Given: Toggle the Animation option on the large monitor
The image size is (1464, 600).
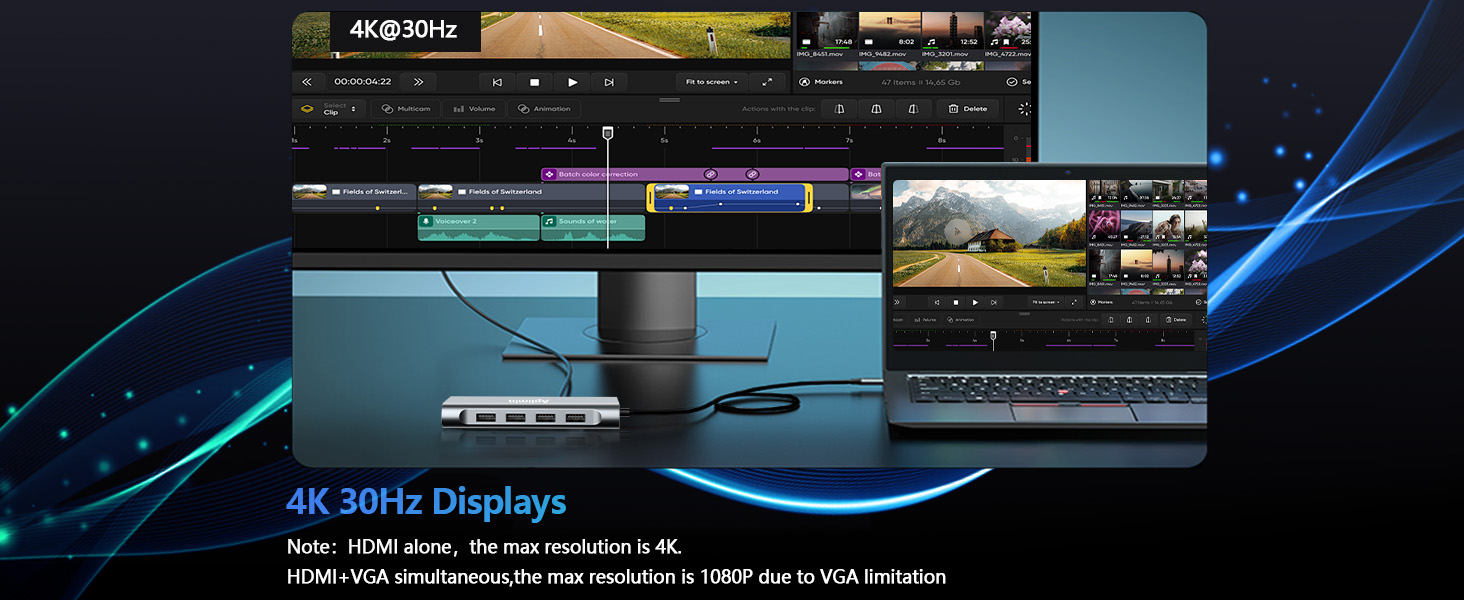Looking at the screenshot, I should pyautogui.click(x=544, y=109).
